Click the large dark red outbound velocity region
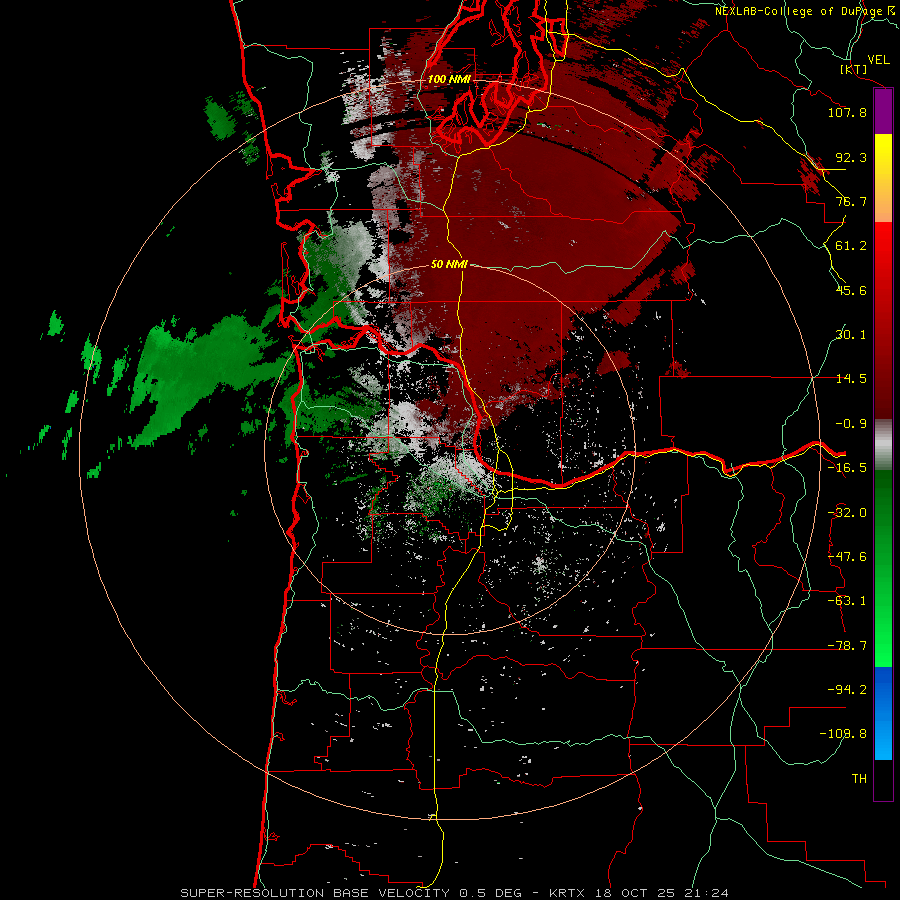The image size is (900, 900). coord(540,230)
